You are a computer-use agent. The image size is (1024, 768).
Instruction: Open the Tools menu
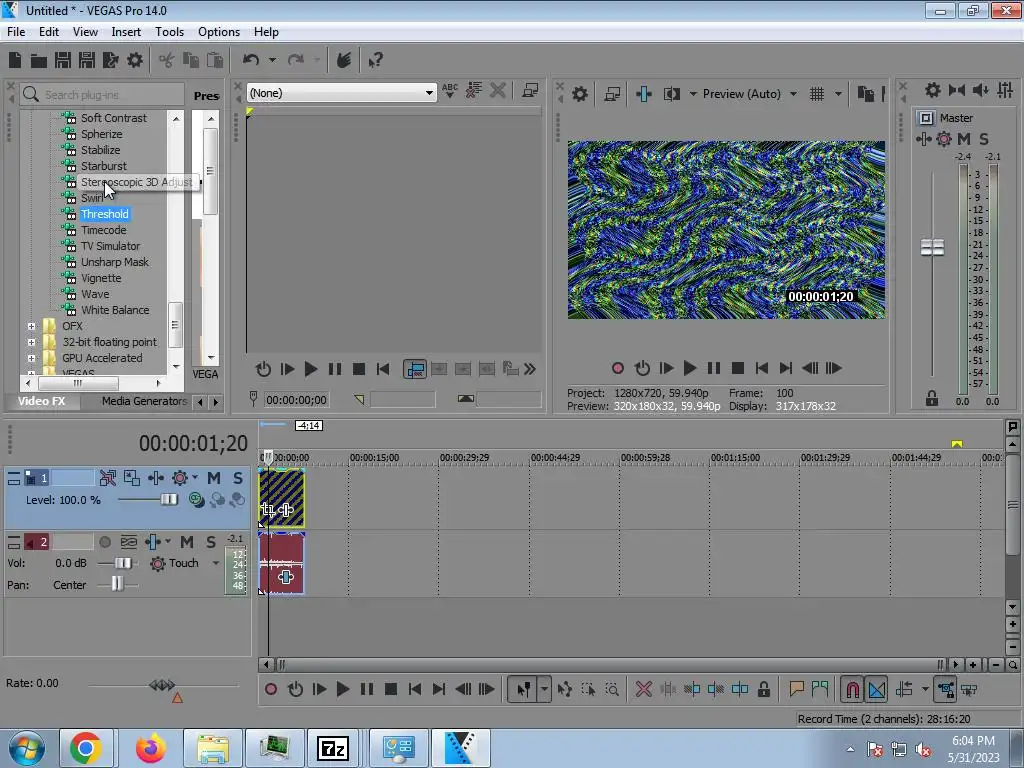pyautogui.click(x=169, y=31)
